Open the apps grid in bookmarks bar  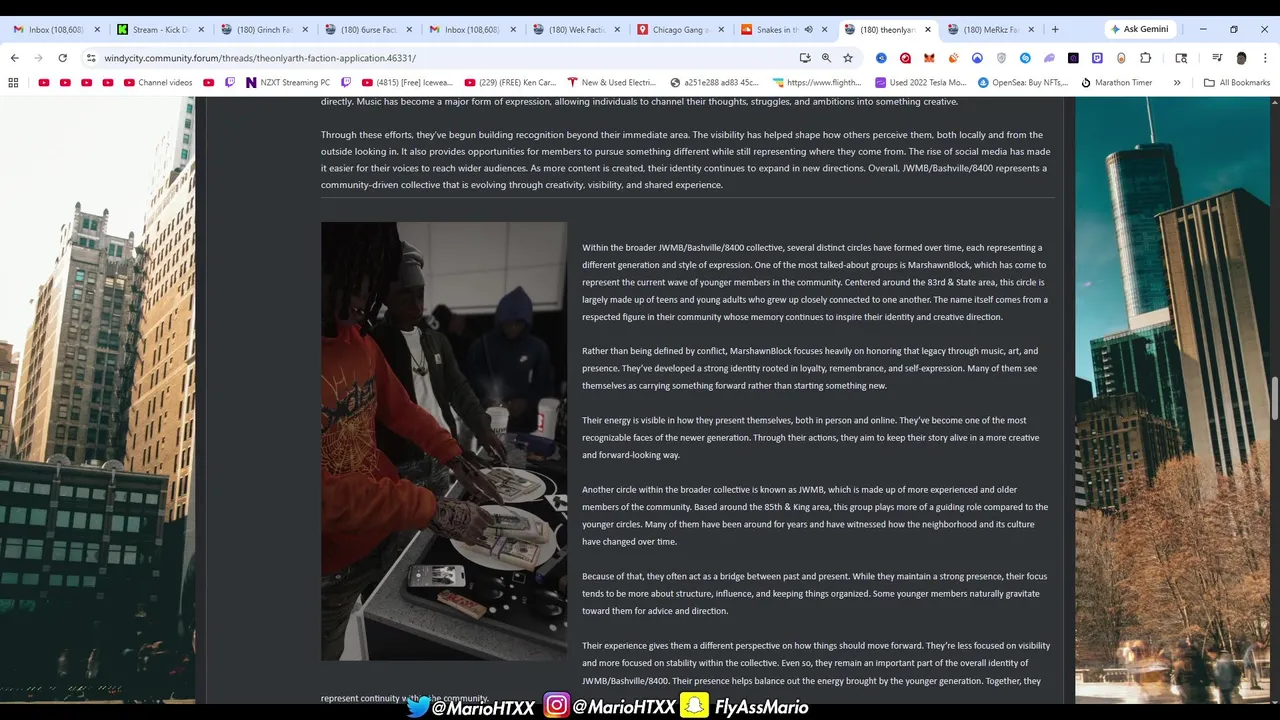point(14,83)
